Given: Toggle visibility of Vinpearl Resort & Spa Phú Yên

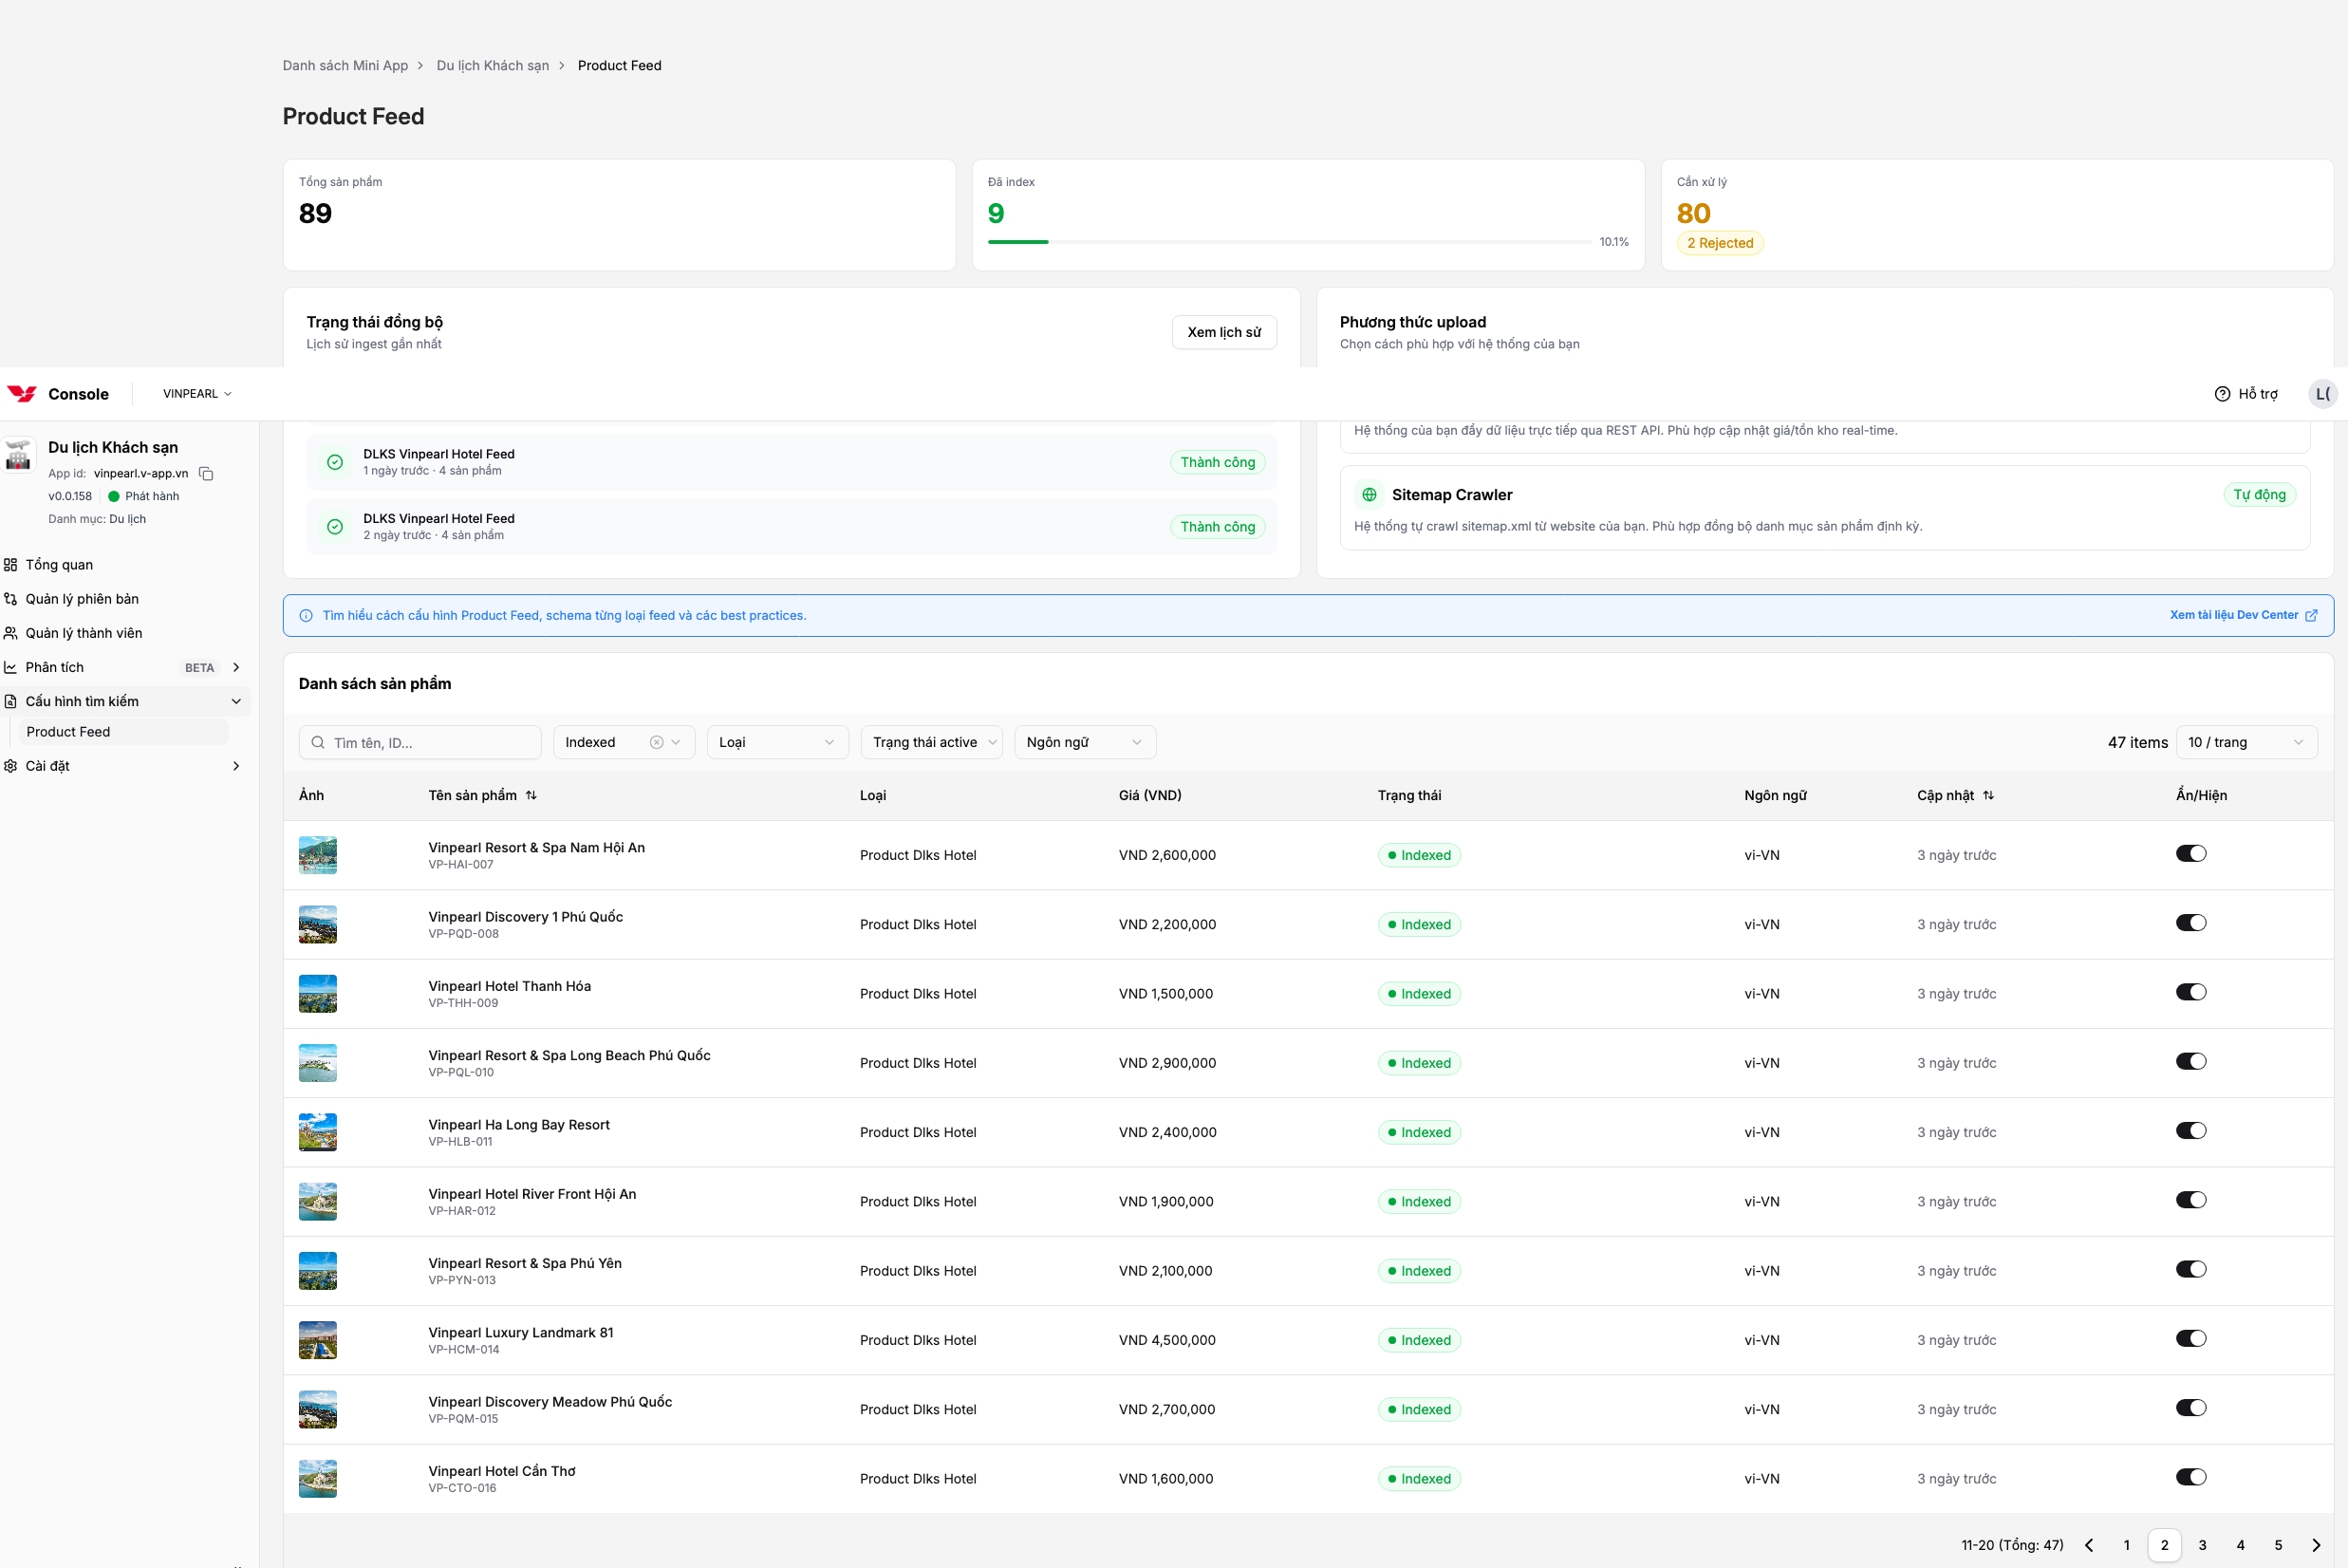Looking at the screenshot, I should [x=2191, y=1270].
